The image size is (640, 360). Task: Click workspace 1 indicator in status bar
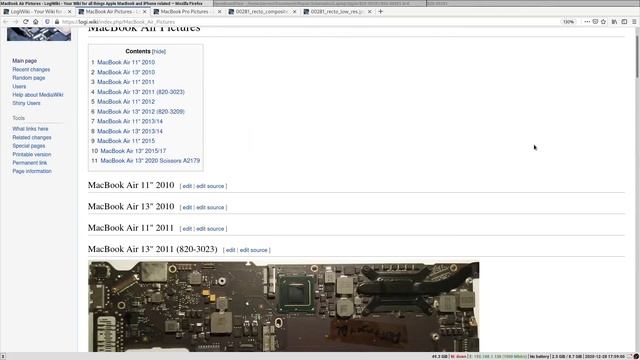click(x=2, y=356)
